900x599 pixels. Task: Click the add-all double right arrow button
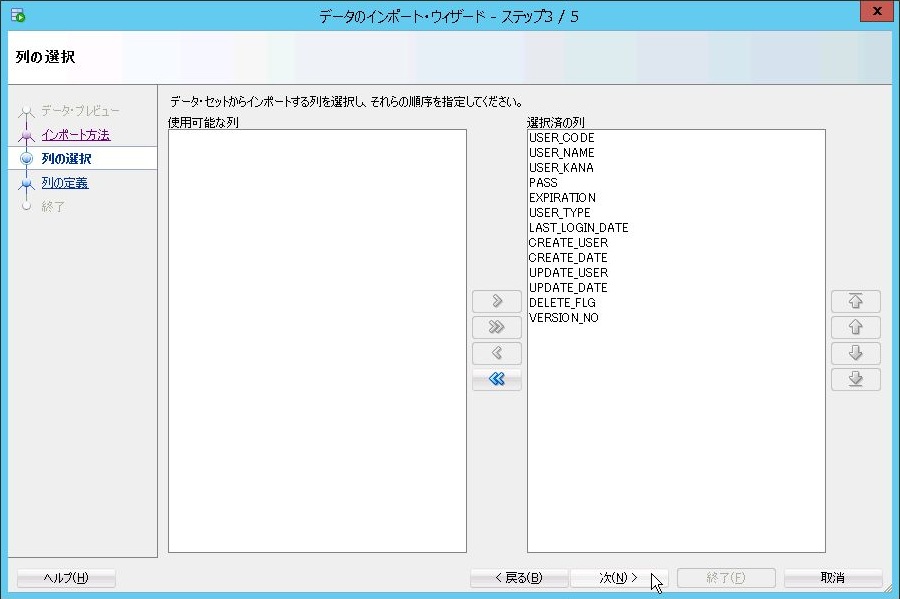click(x=497, y=328)
